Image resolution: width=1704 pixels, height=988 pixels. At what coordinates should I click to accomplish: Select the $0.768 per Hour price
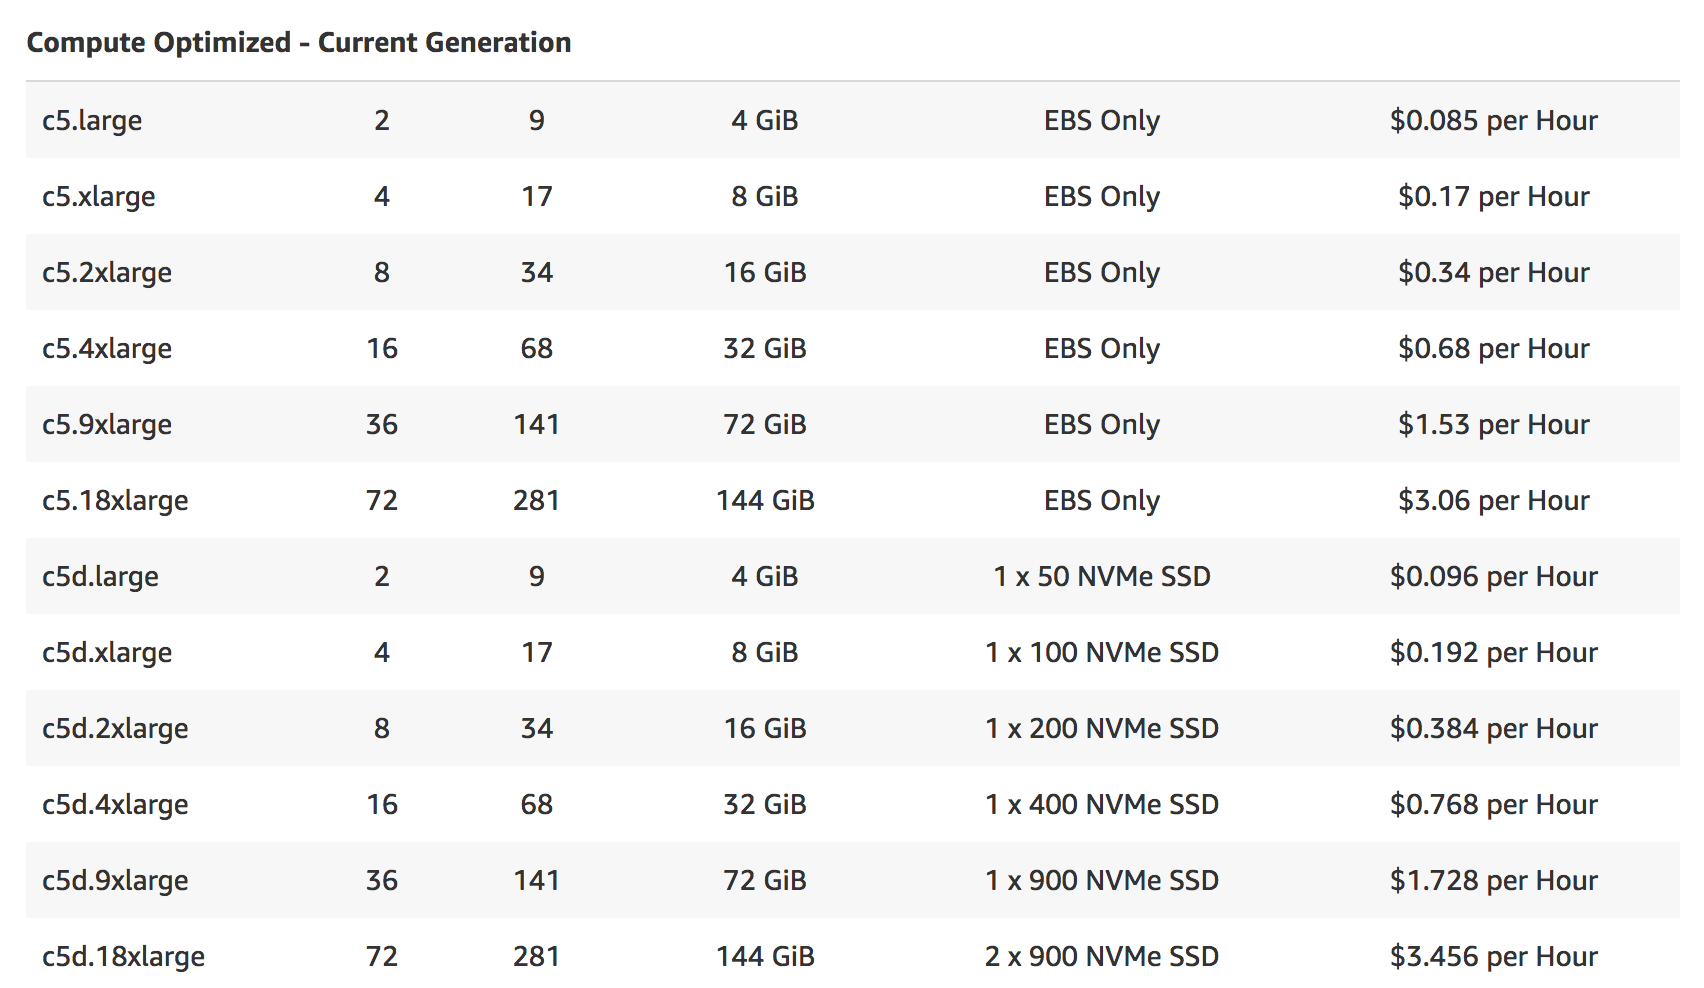[1493, 805]
